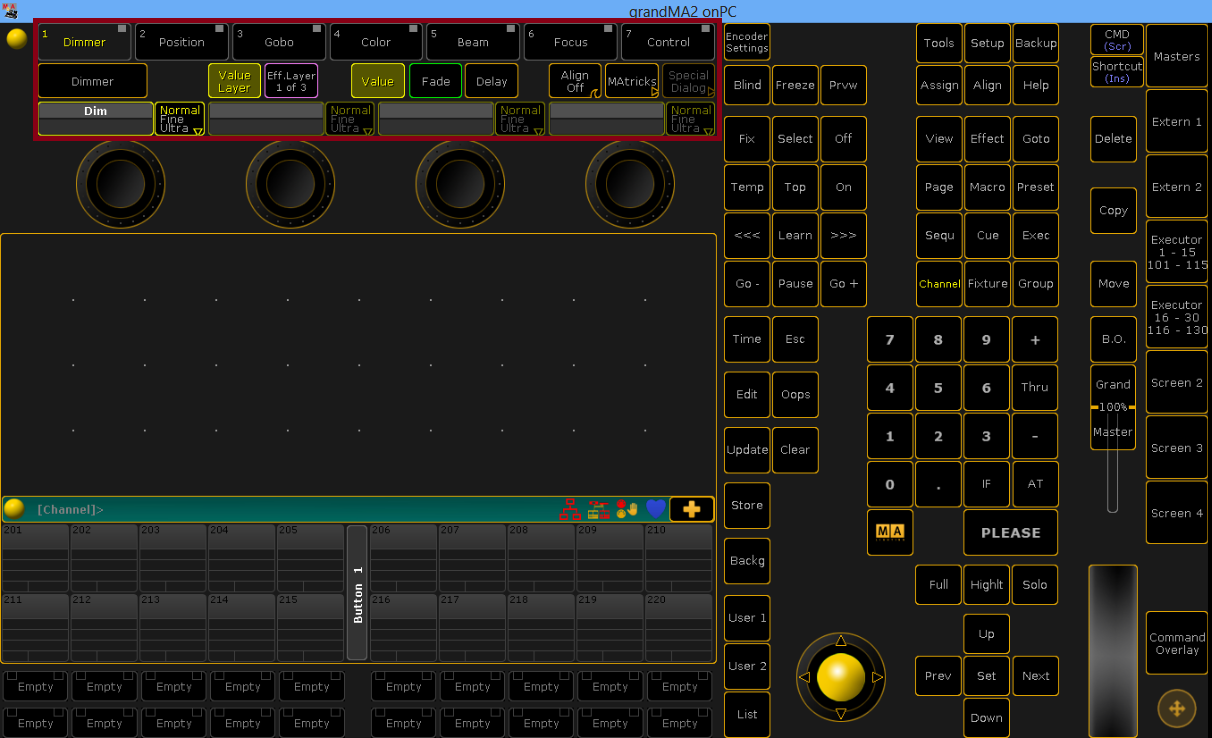Viewport: 1212px width, 738px height.
Task: Toggle the Value Layer button
Action: pos(234,81)
